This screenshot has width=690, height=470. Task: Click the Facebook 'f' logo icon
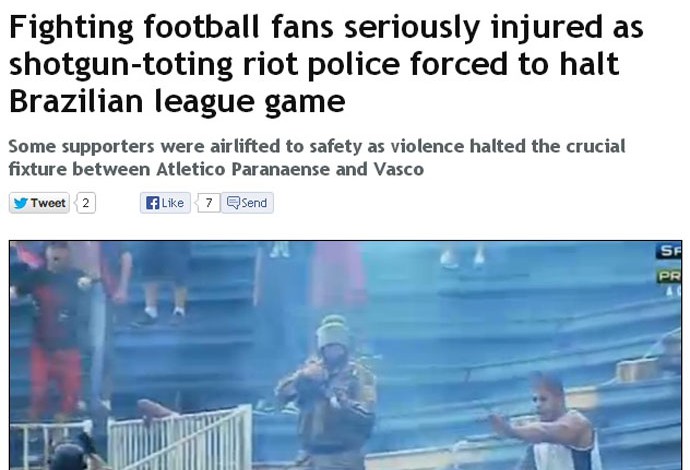[152, 203]
